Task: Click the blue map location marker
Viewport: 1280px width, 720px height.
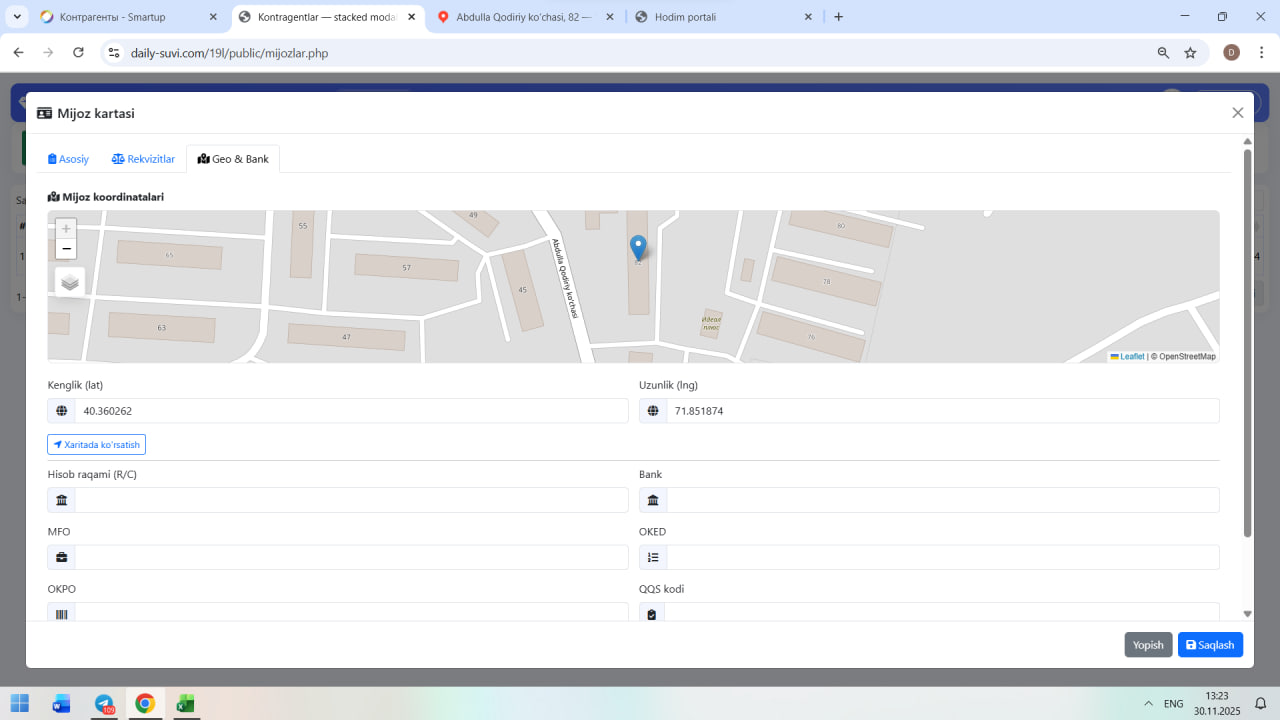Action: pyautogui.click(x=638, y=247)
